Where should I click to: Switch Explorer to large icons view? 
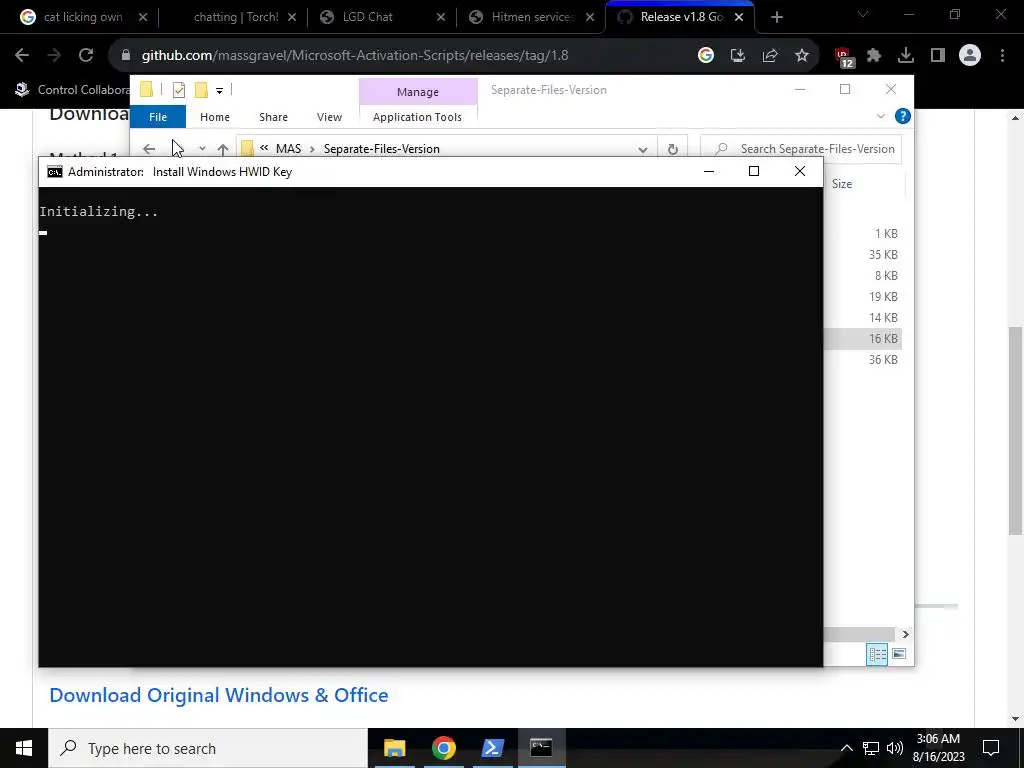click(x=899, y=654)
